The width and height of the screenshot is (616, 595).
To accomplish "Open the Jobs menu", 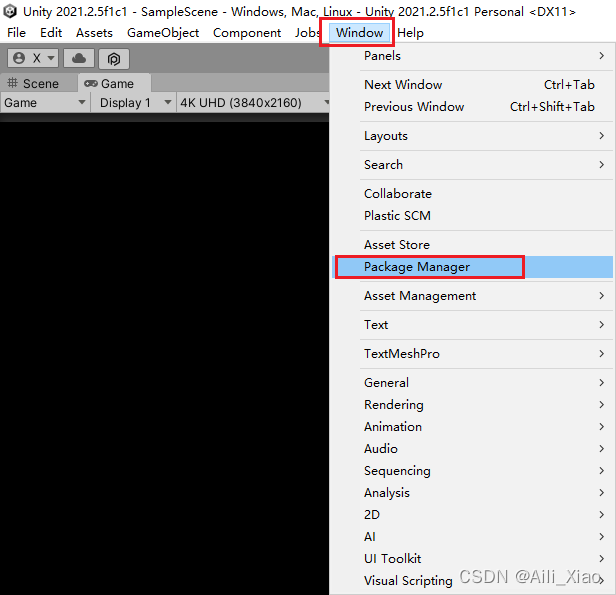I will click(307, 33).
